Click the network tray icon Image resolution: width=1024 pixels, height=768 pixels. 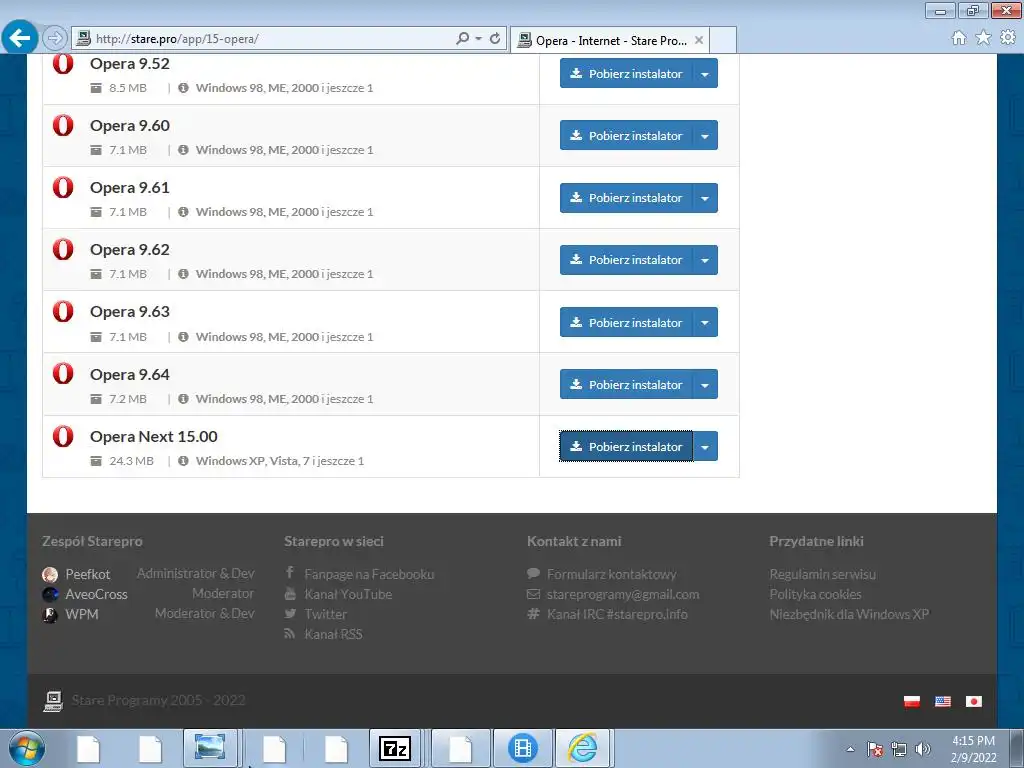(899, 749)
